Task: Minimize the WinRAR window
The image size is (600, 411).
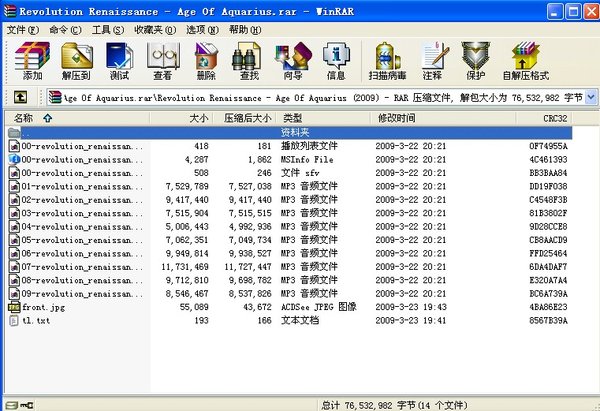Action: (x=555, y=11)
